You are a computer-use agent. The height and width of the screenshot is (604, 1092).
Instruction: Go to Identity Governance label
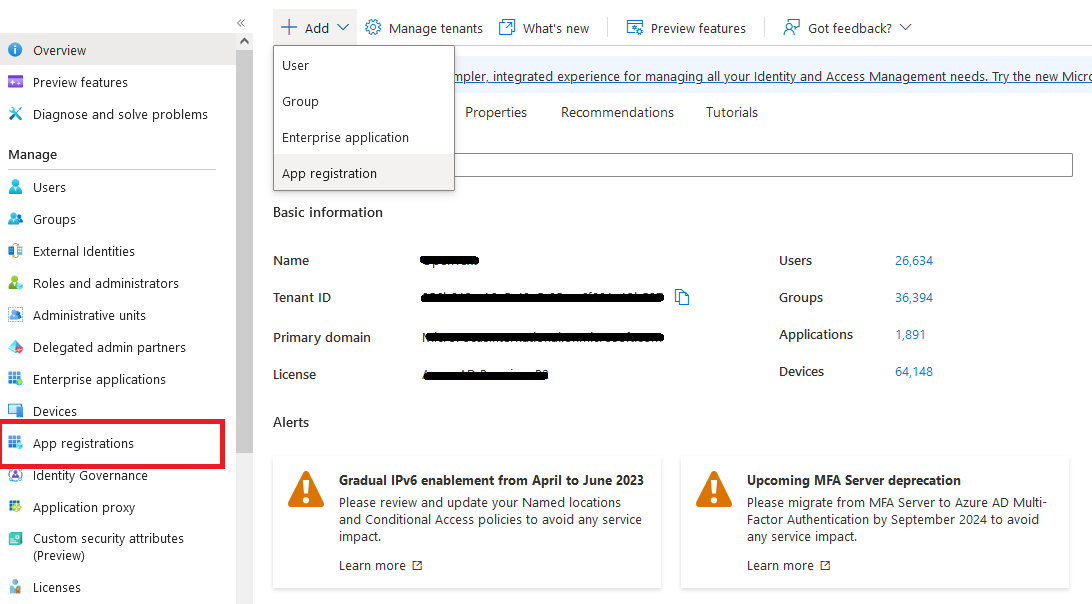(x=91, y=476)
